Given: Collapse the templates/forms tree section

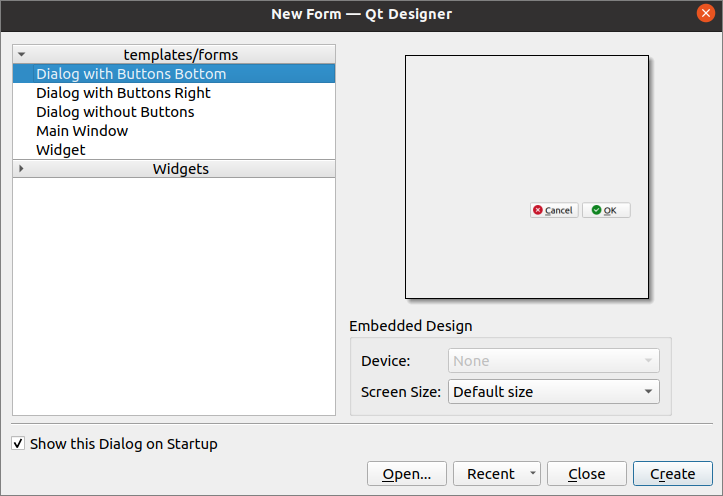Looking at the screenshot, I should pyautogui.click(x=21, y=54).
